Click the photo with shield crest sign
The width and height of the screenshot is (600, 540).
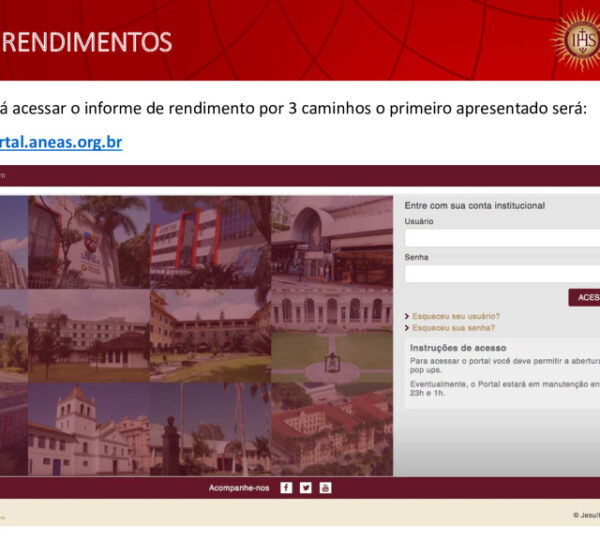(88, 242)
